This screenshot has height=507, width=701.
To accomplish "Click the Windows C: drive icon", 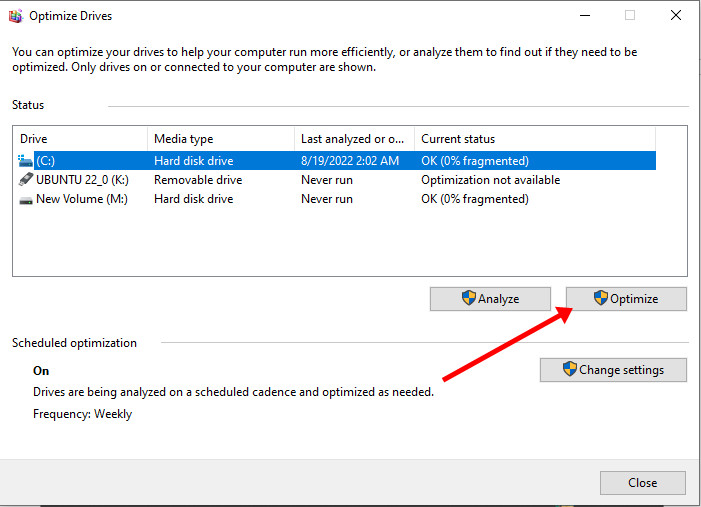I will click(x=25, y=161).
